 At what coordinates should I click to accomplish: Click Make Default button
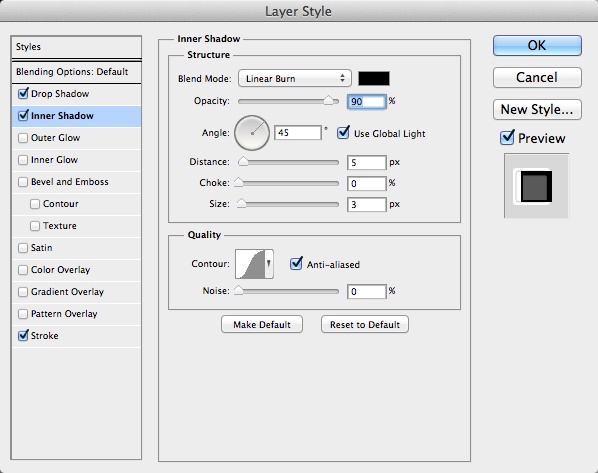262,325
